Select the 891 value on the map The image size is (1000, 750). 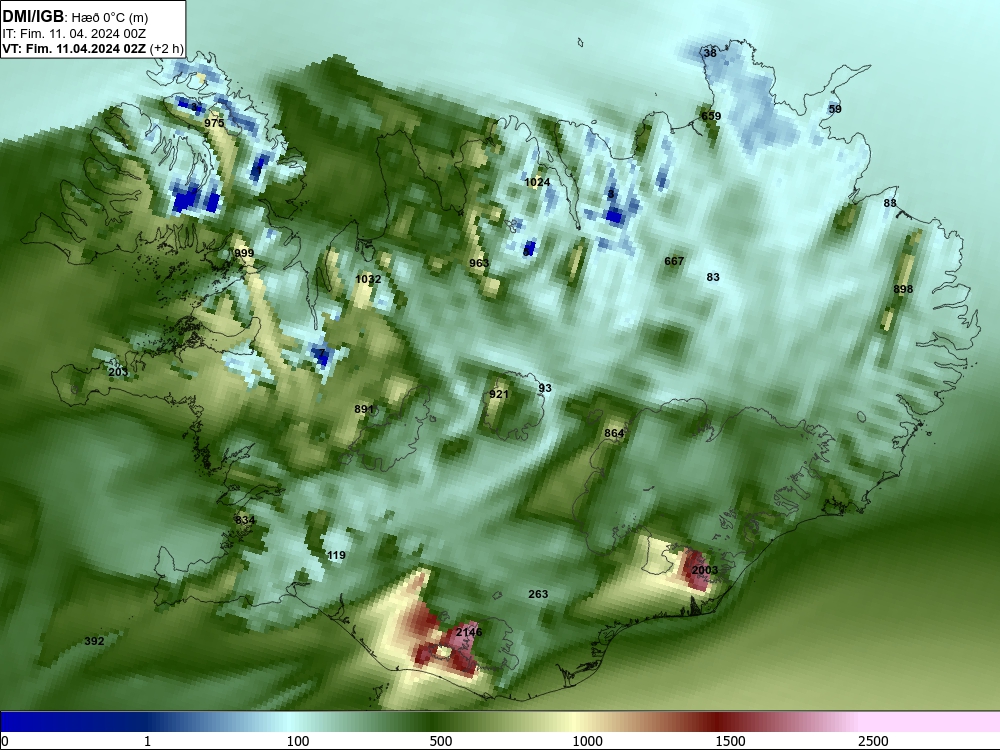coord(364,409)
